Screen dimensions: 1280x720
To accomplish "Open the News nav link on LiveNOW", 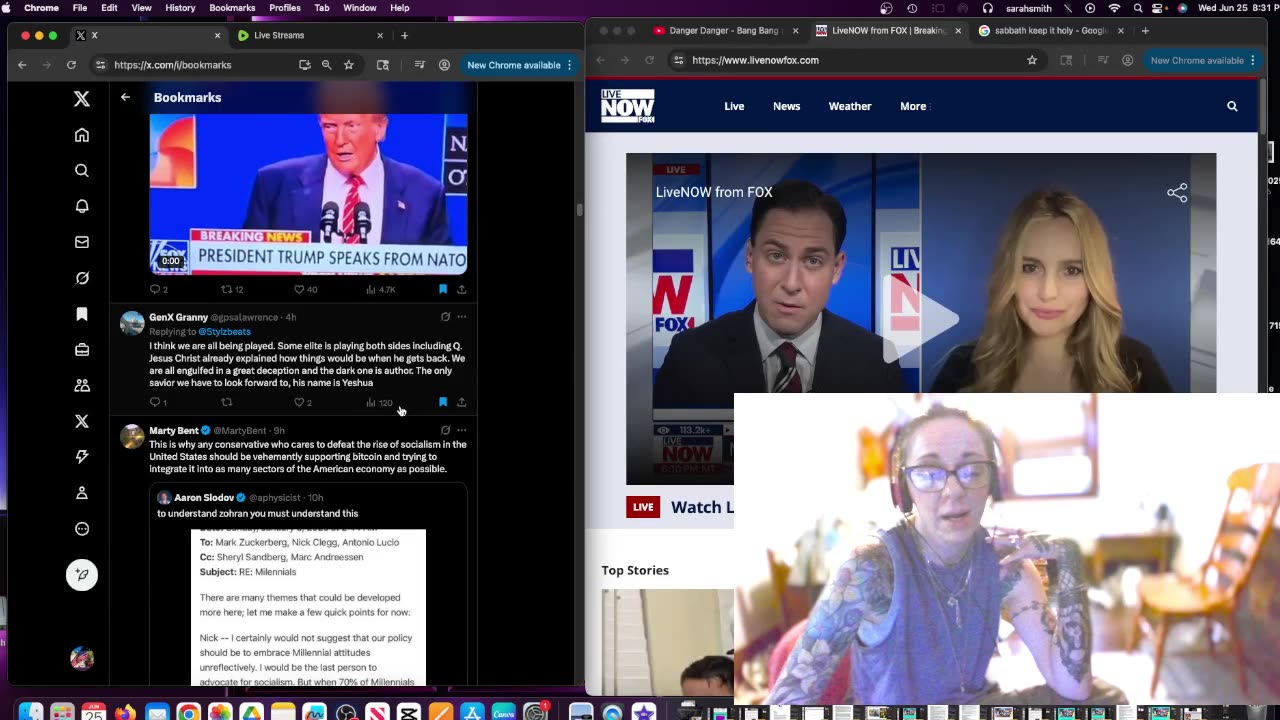I will (786, 106).
